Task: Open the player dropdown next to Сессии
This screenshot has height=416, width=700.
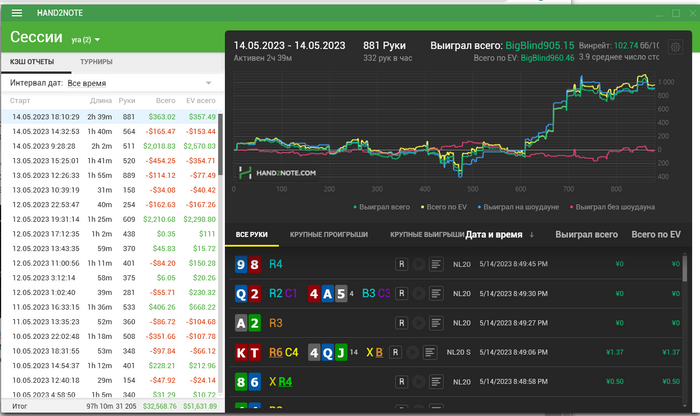Action: tap(86, 40)
